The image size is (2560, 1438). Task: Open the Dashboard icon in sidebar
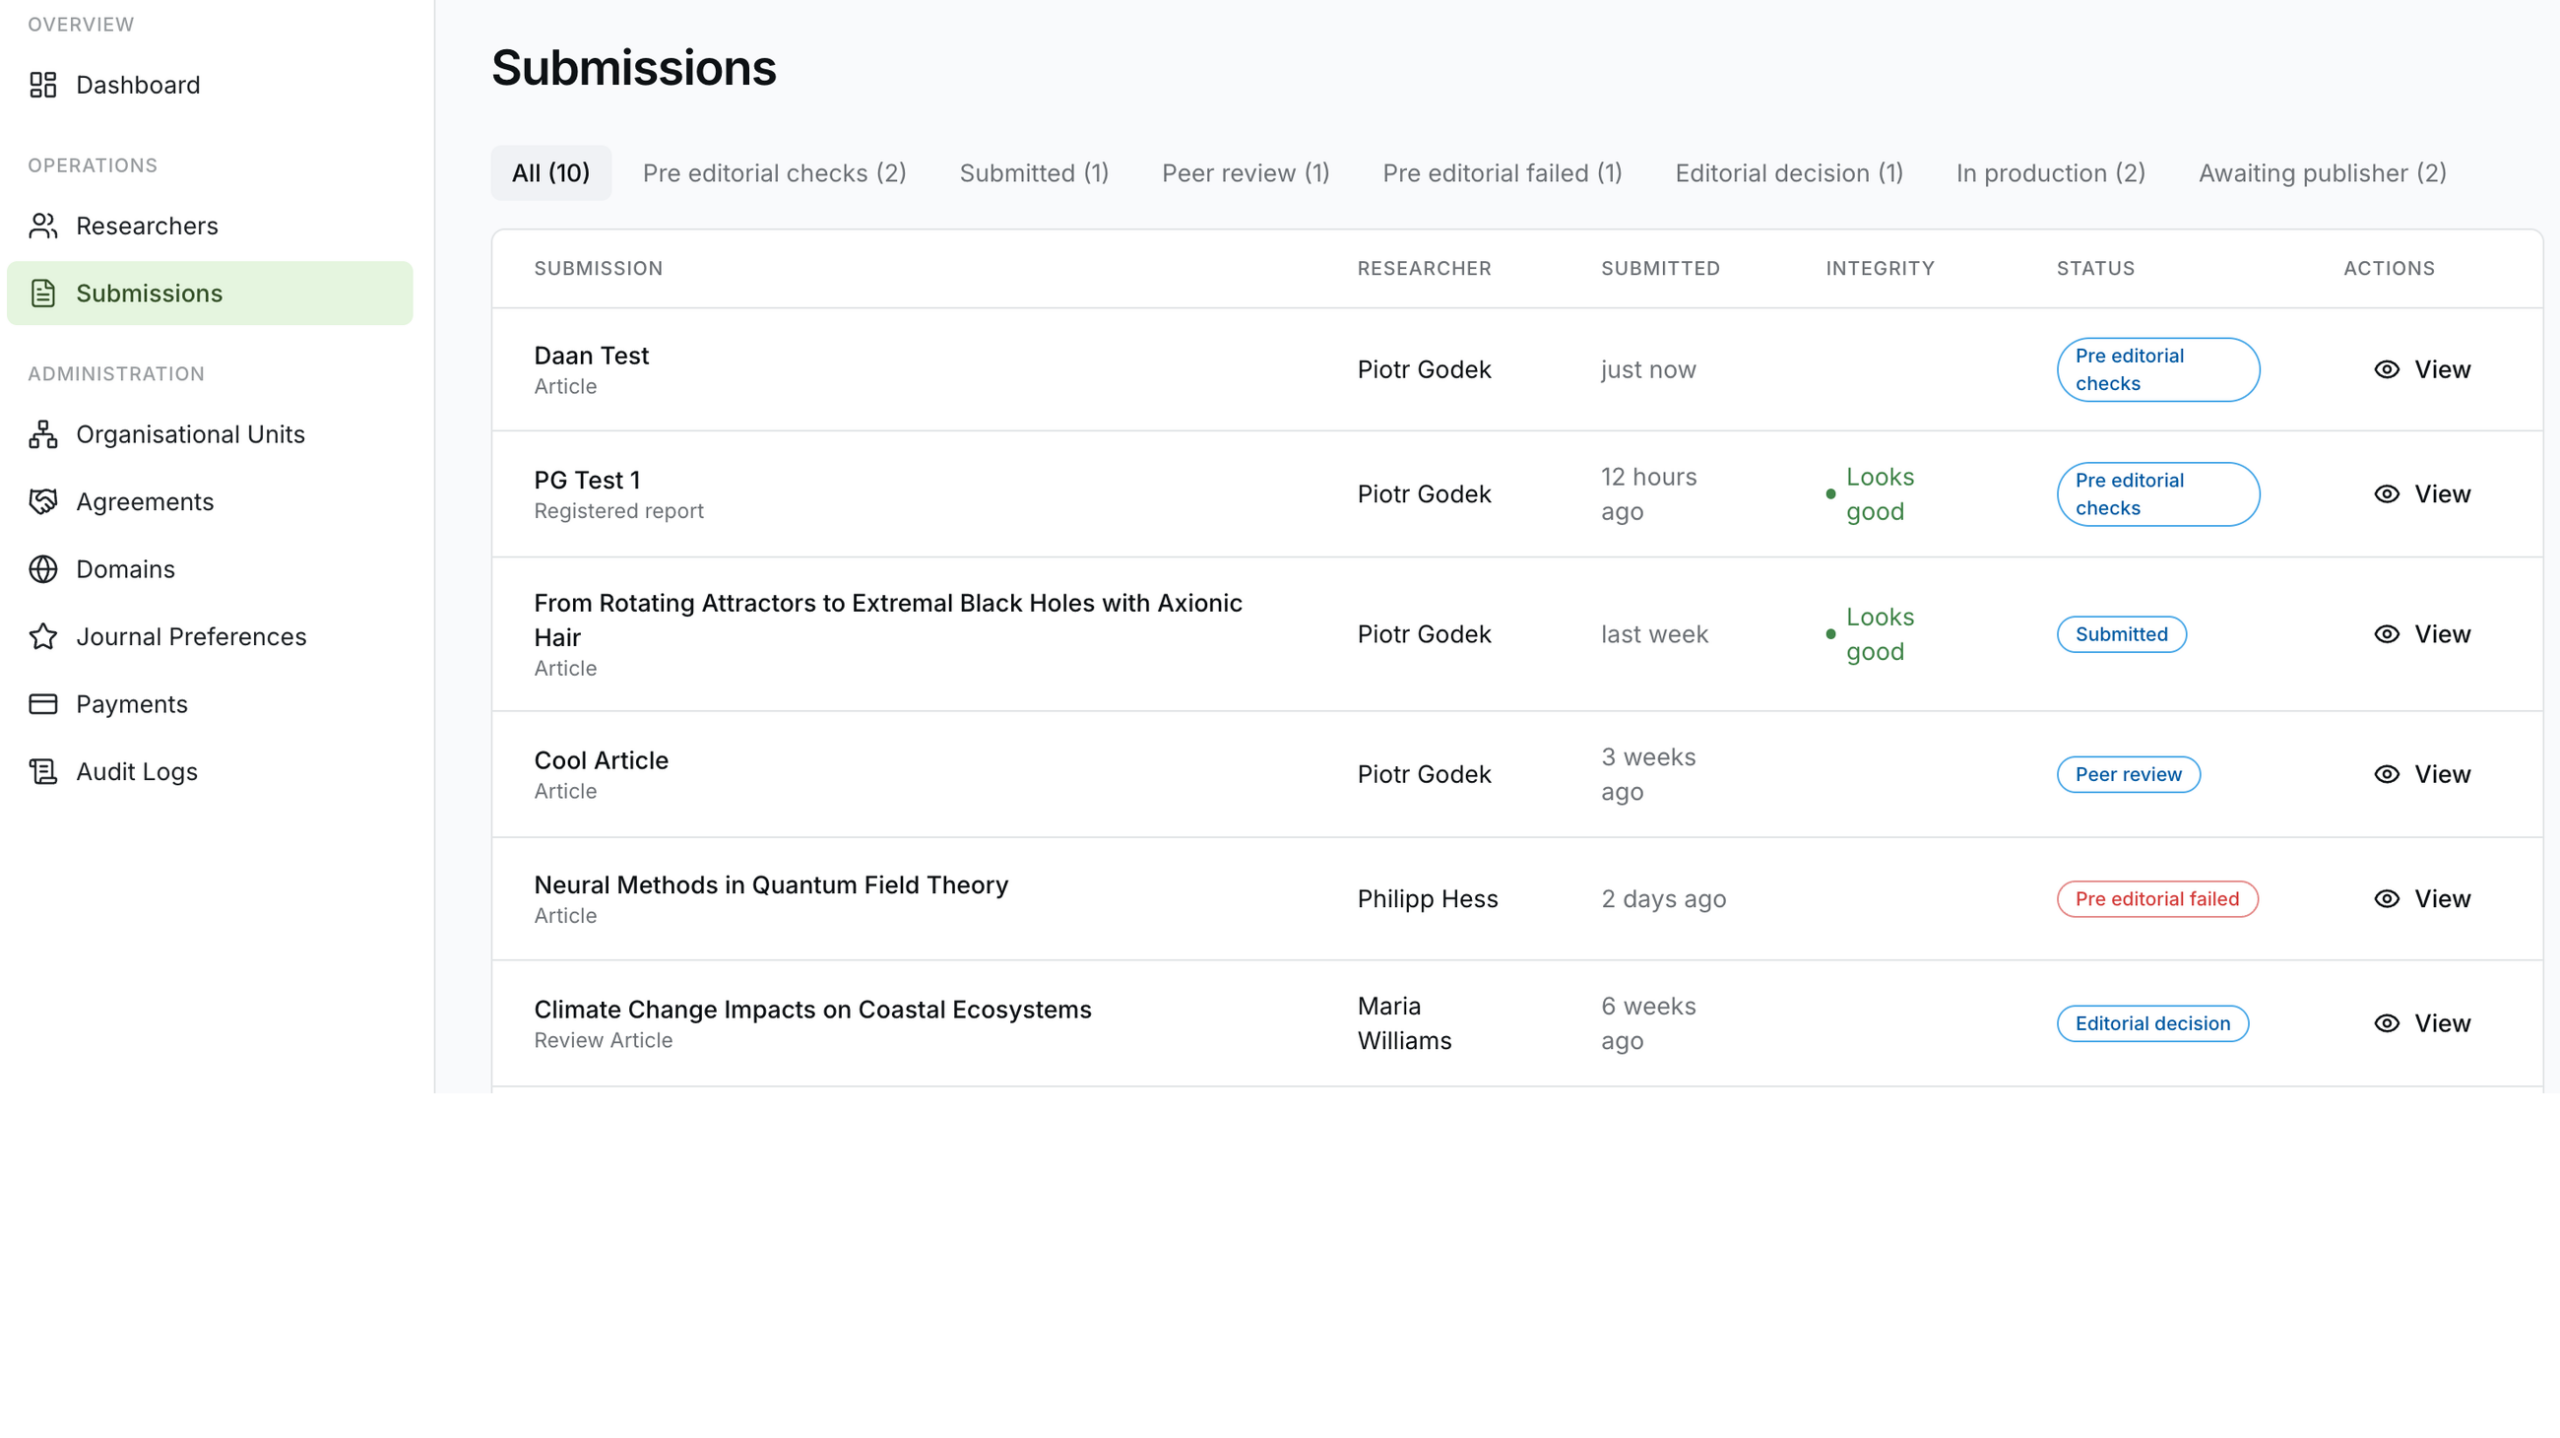[x=43, y=85]
